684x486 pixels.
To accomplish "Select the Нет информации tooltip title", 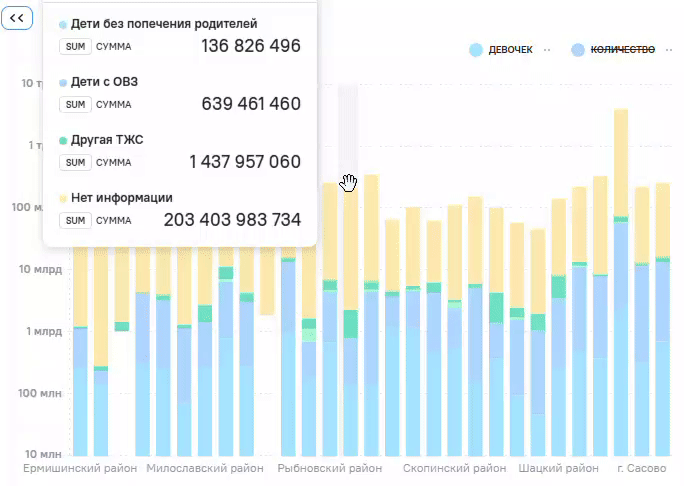I will [122, 198].
